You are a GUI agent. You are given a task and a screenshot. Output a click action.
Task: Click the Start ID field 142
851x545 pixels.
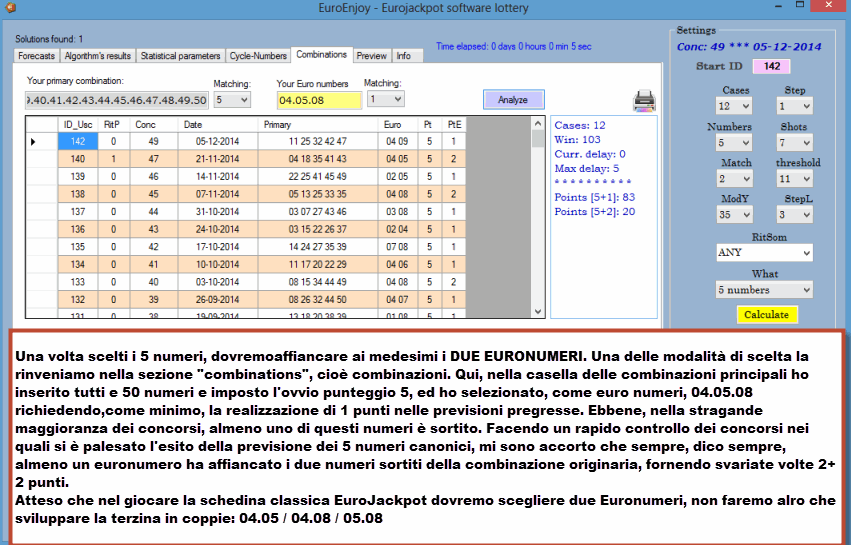(x=772, y=66)
